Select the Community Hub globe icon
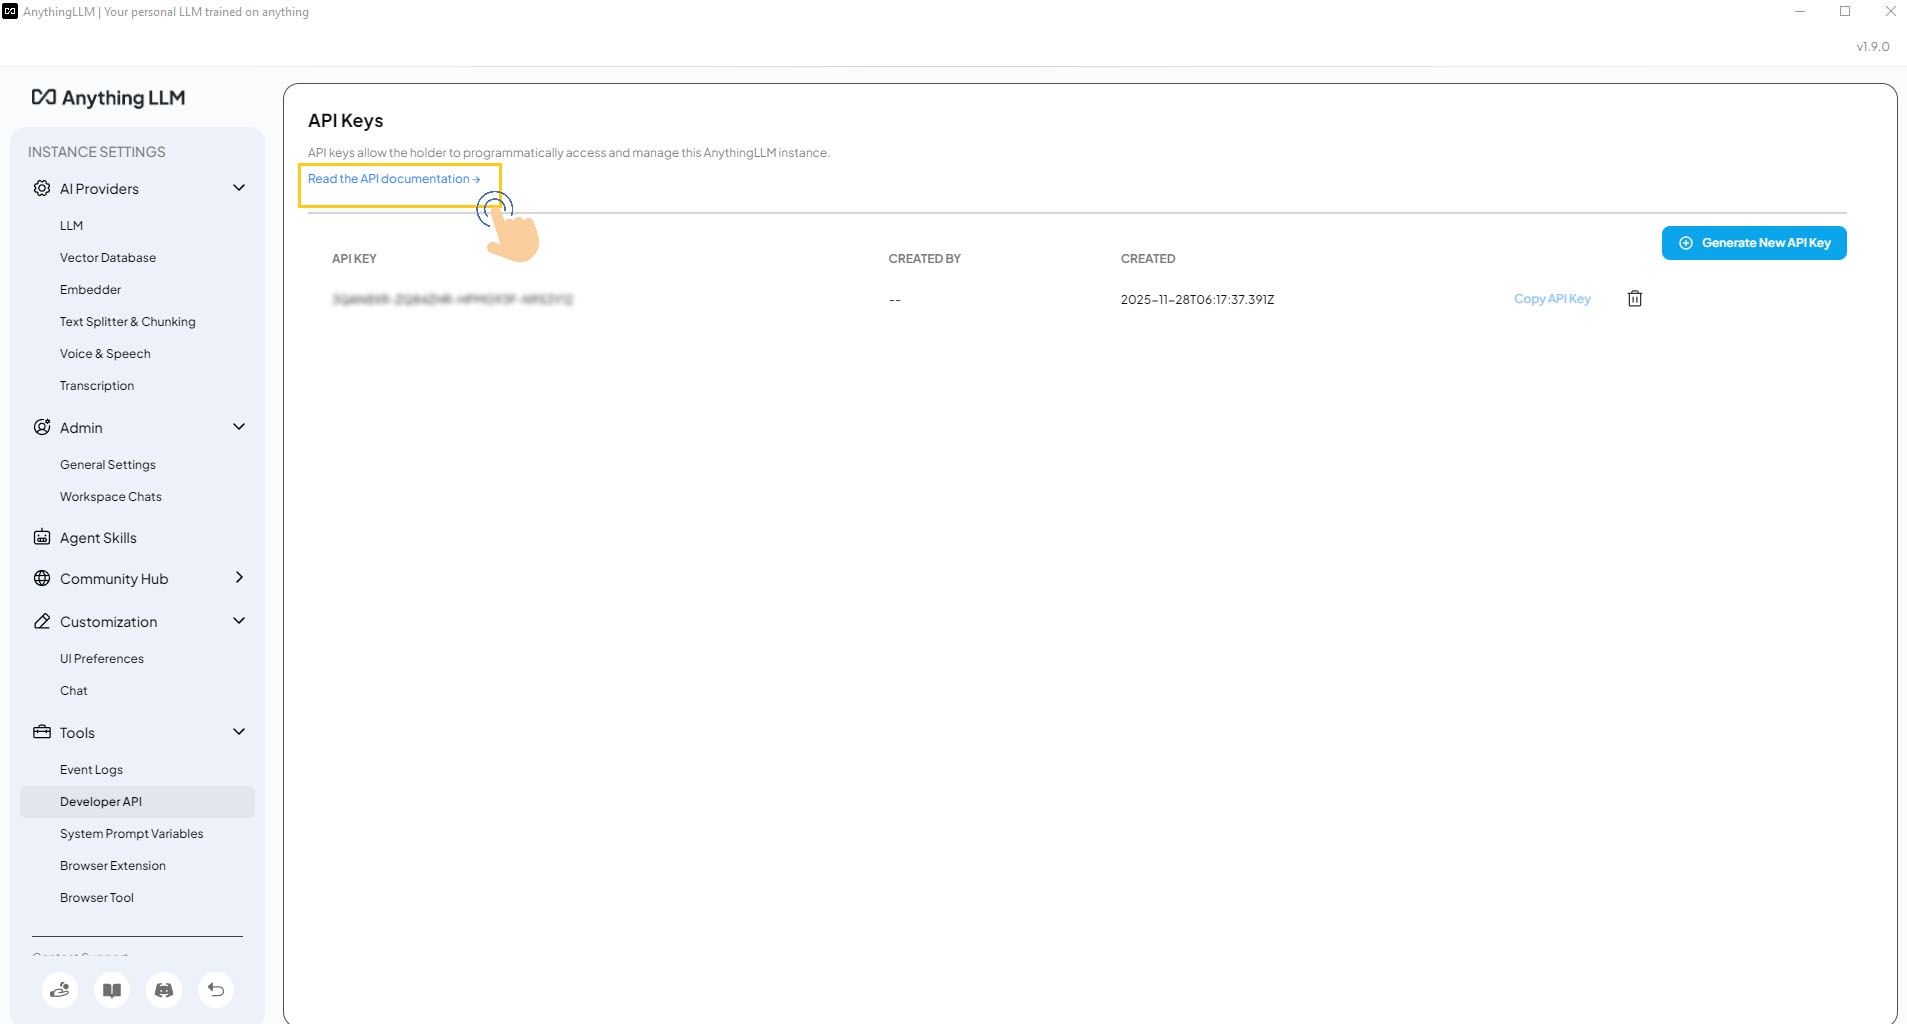Image resolution: width=1907 pixels, height=1024 pixels. [x=40, y=578]
